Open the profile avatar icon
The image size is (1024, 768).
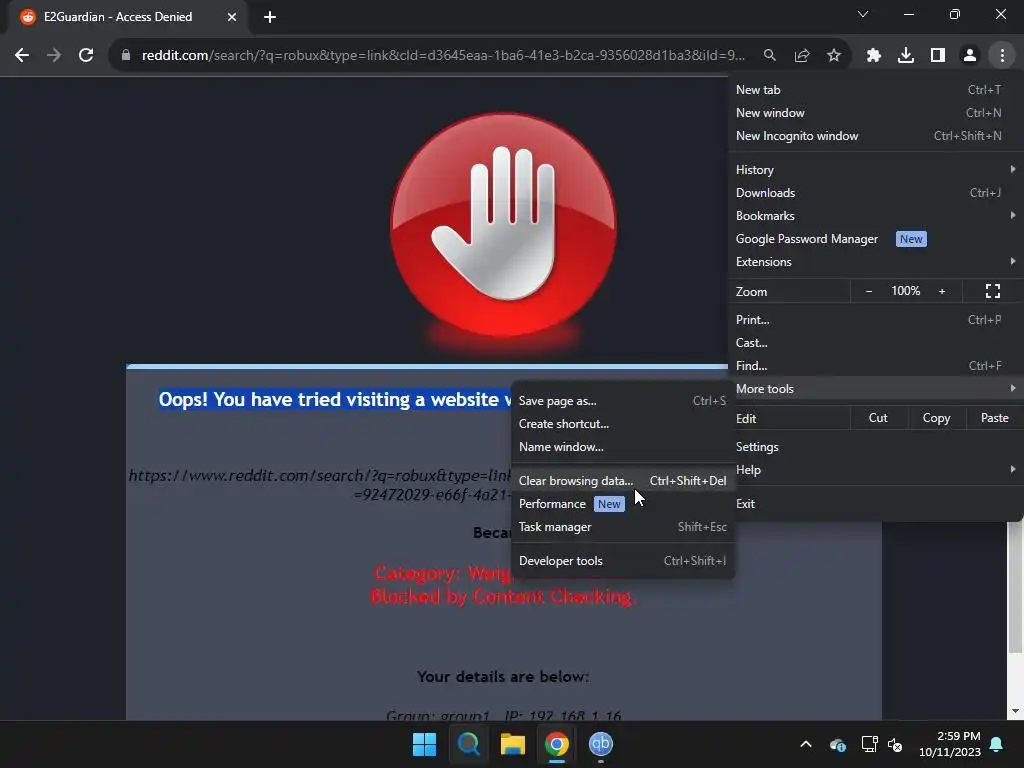(970, 56)
